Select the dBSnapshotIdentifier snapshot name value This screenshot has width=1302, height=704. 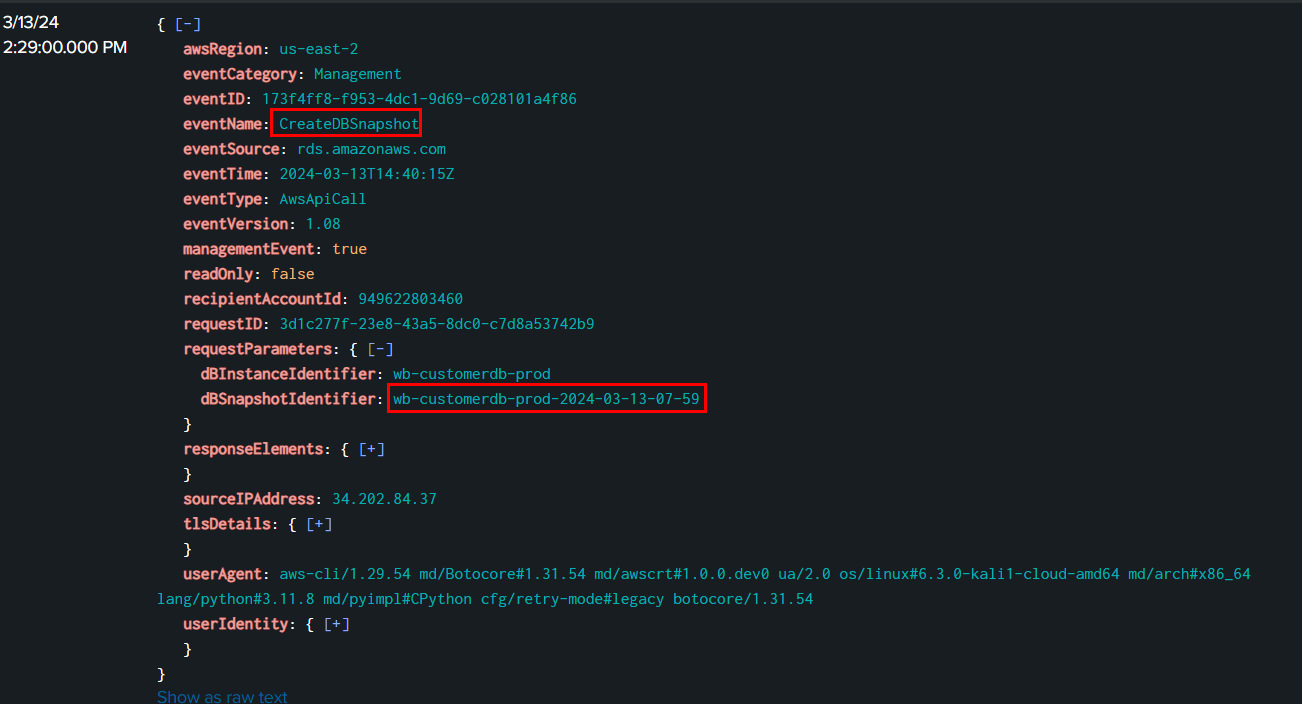pyautogui.click(x=545, y=399)
